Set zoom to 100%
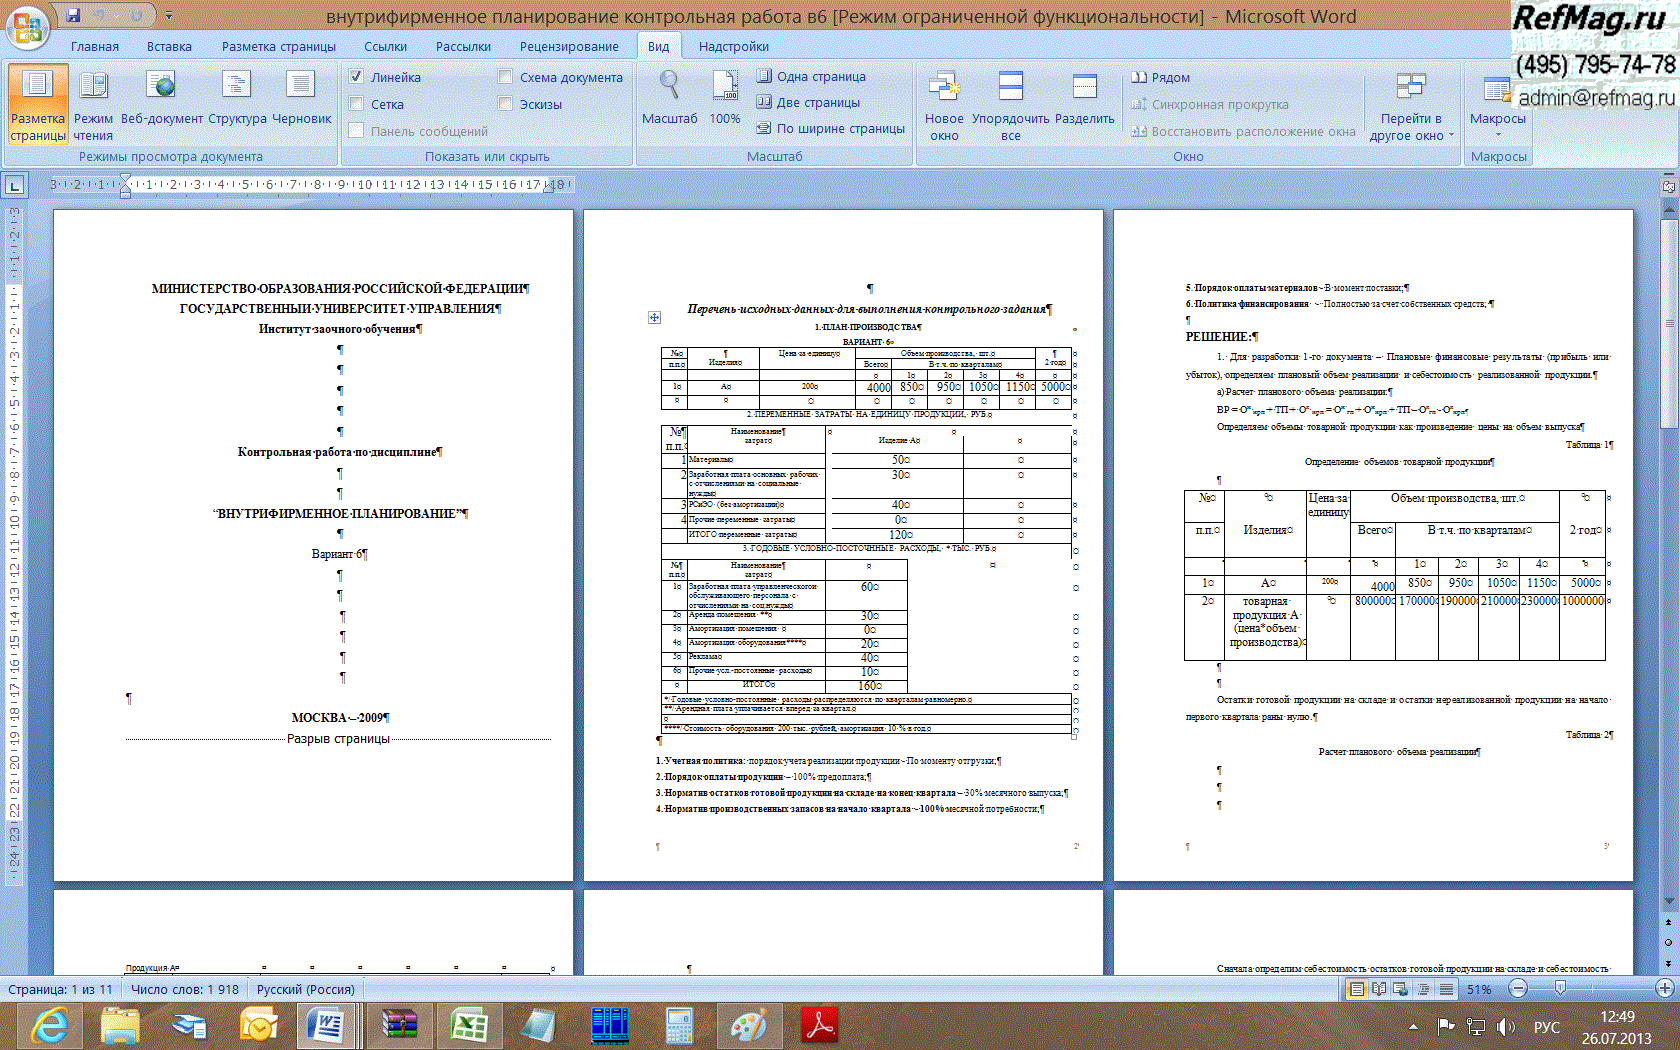The width and height of the screenshot is (1680, 1050). point(725,100)
